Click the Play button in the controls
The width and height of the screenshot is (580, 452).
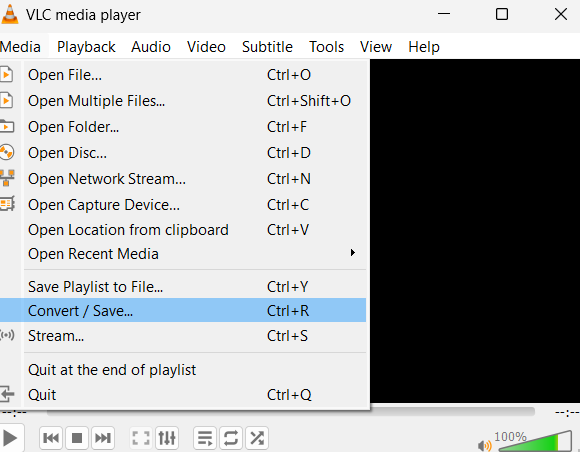[x=11, y=438]
